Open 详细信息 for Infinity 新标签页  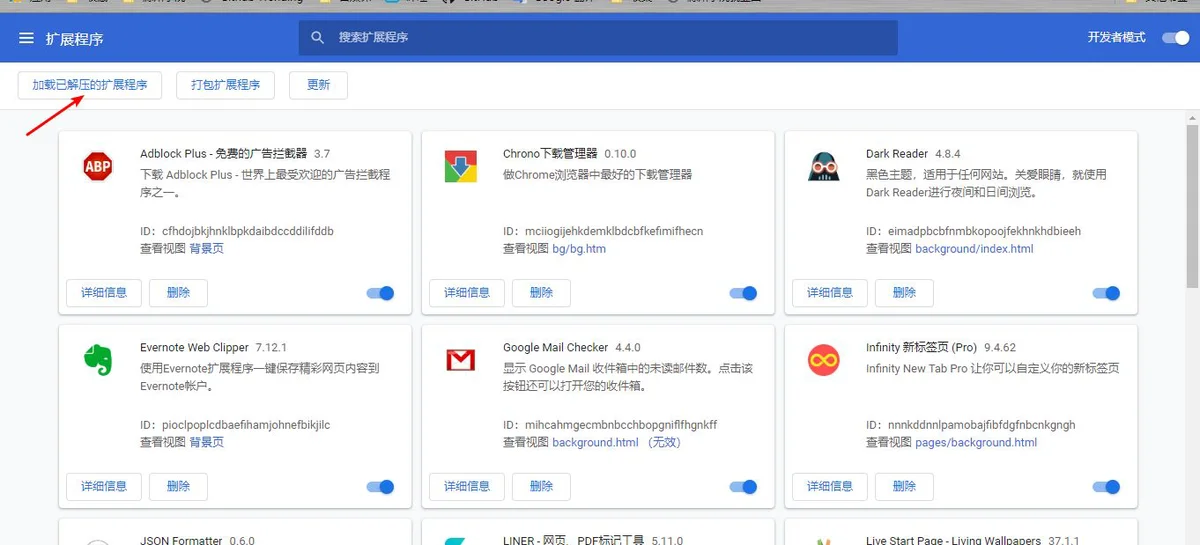coord(830,487)
